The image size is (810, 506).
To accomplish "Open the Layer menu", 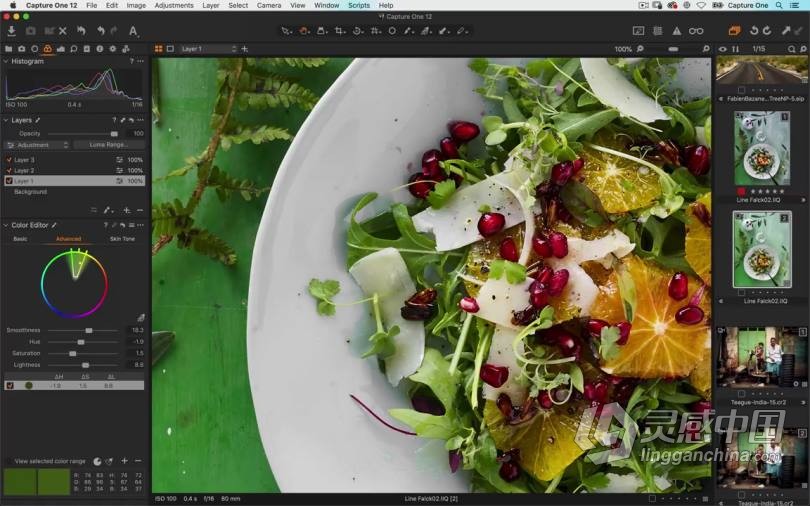I will pyautogui.click(x=210, y=5).
